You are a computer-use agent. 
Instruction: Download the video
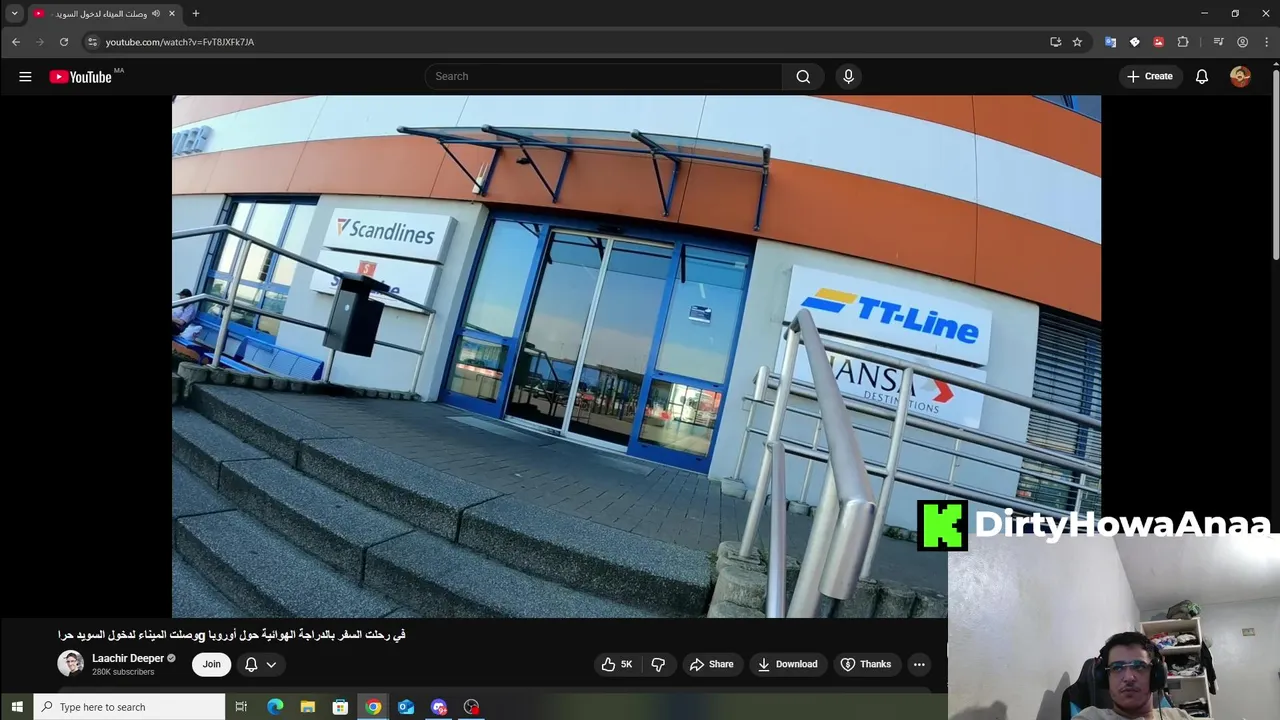coord(788,664)
